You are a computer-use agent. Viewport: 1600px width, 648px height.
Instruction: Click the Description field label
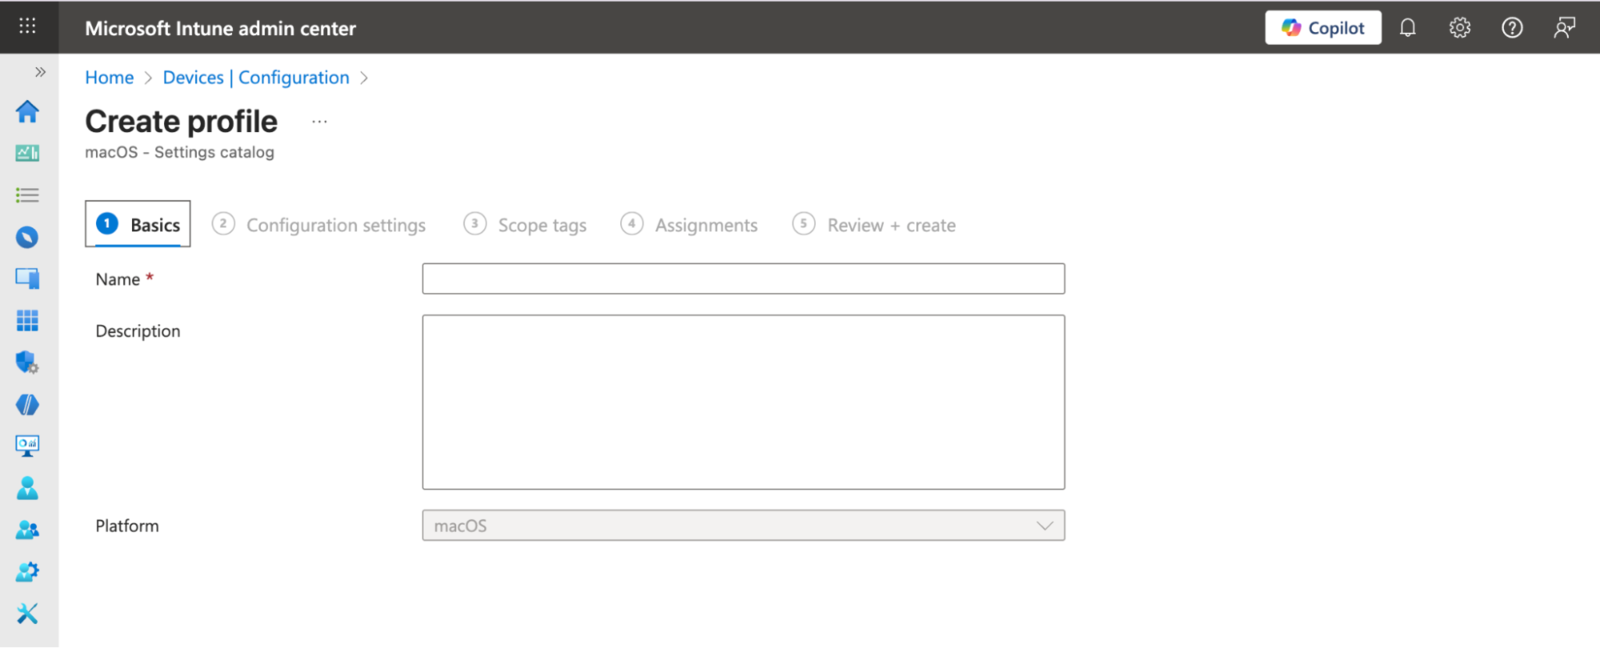(x=138, y=331)
